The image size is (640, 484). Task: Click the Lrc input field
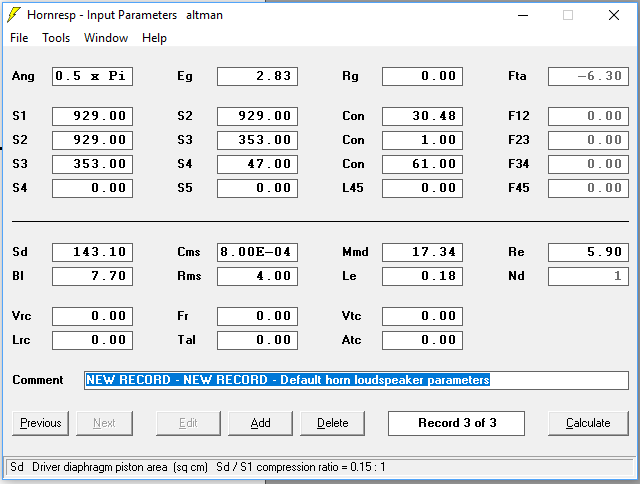click(92, 341)
